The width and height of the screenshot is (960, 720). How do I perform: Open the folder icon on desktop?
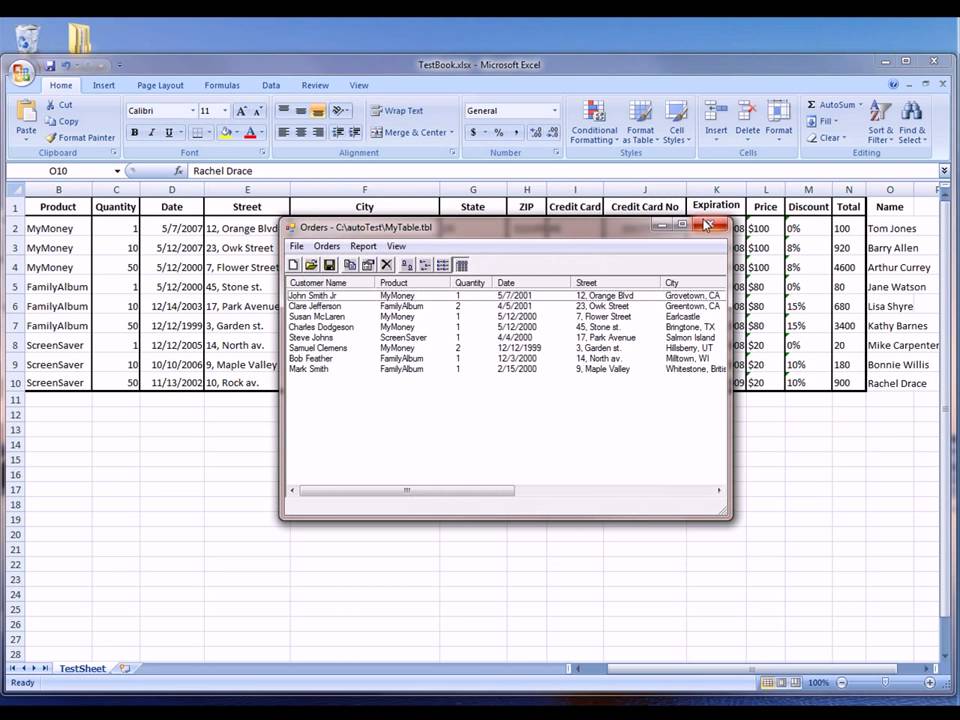click(80, 38)
